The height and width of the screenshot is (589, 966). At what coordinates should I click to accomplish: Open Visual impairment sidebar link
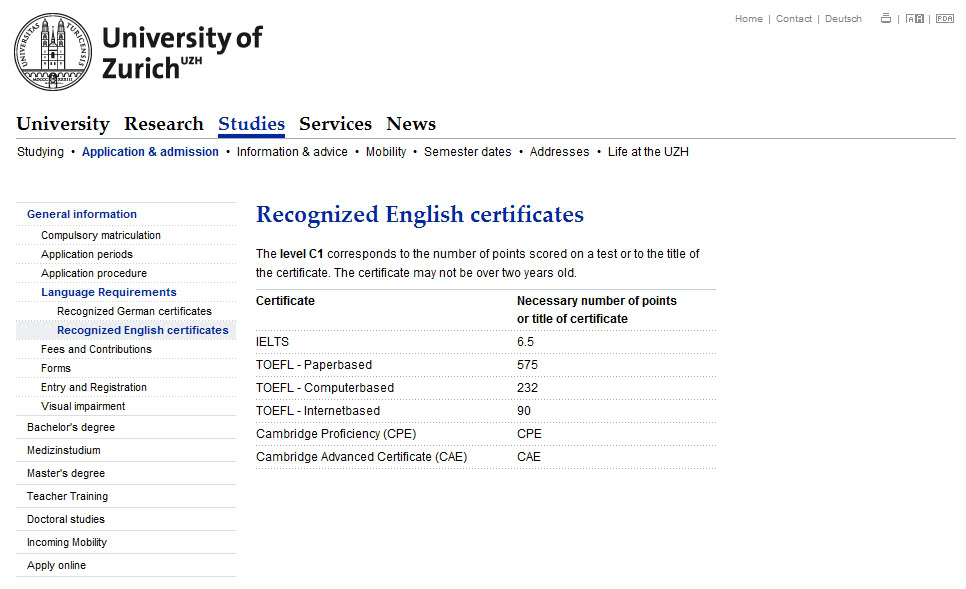coord(83,407)
